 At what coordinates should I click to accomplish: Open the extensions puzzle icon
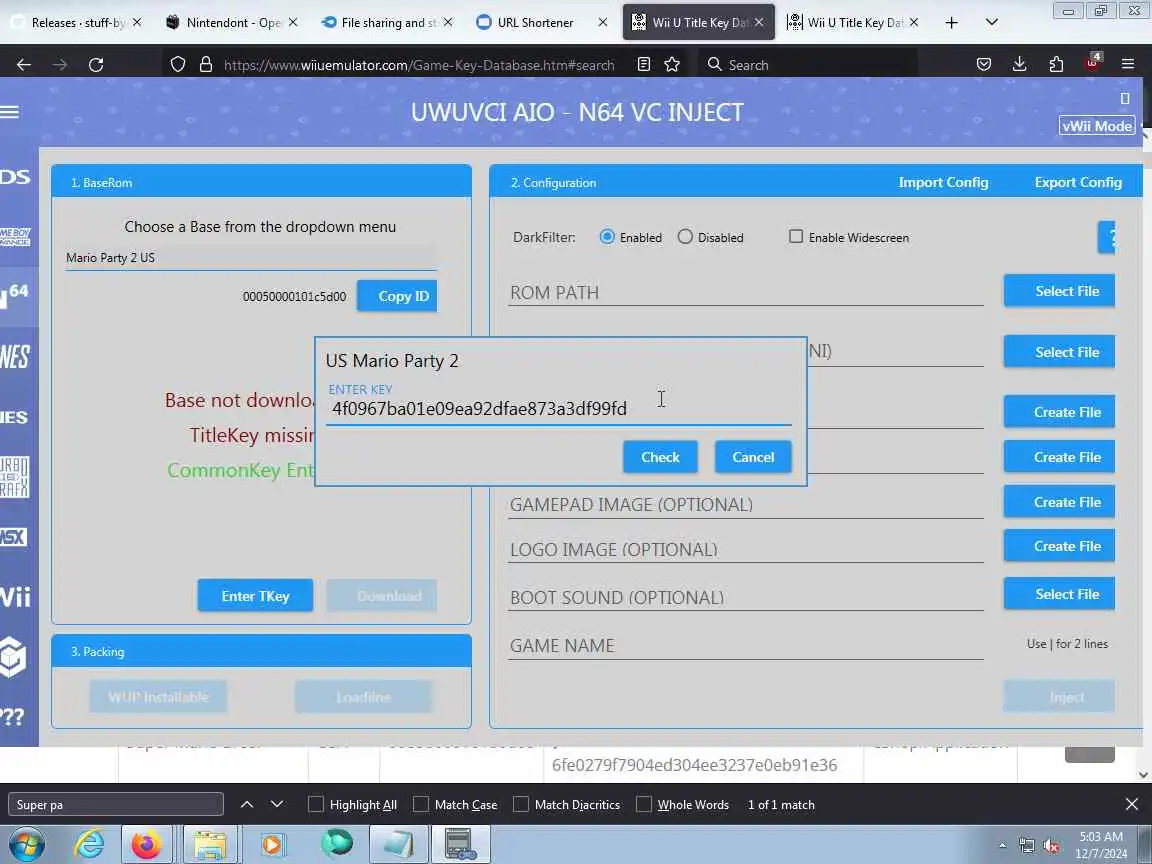pyautogui.click(x=1056, y=65)
